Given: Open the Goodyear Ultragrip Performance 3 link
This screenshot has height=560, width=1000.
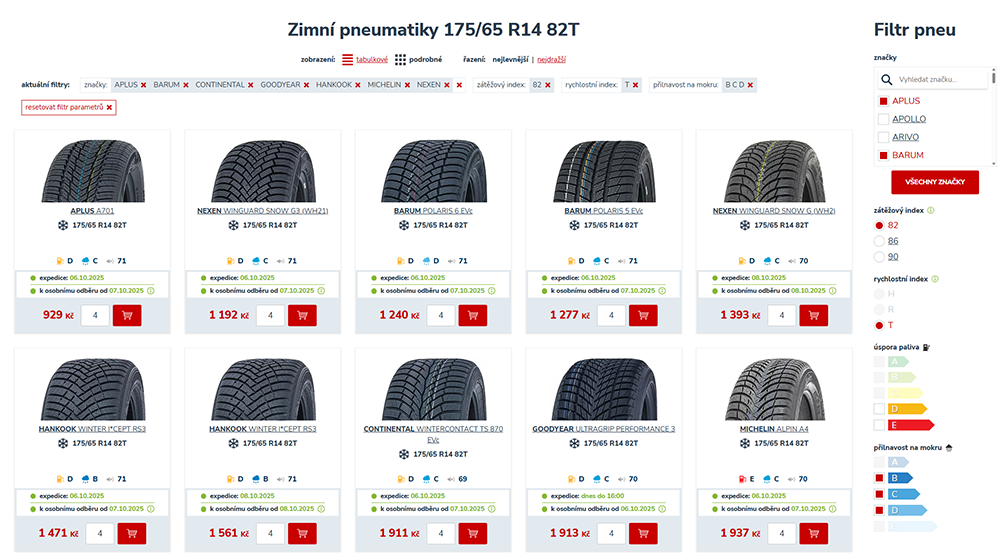Looking at the screenshot, I should point(603,429).
